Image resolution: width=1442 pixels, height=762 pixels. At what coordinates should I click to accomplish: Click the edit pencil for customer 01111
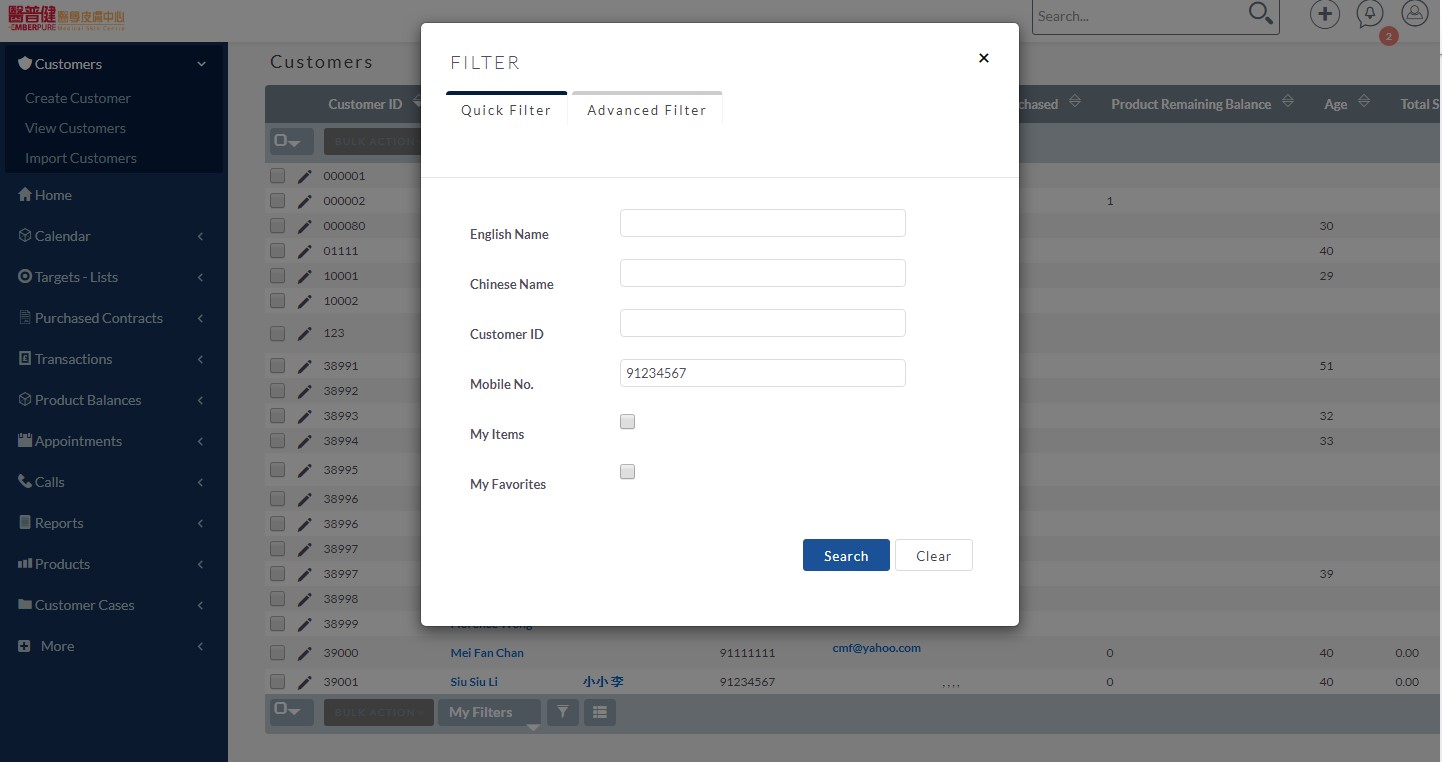pos(305,251)
